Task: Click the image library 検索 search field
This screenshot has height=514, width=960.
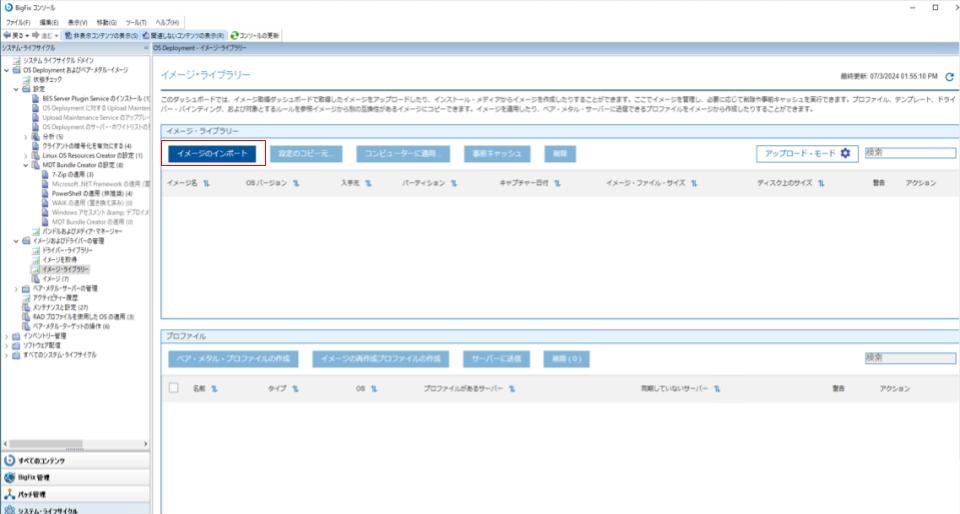Action: 910,153
